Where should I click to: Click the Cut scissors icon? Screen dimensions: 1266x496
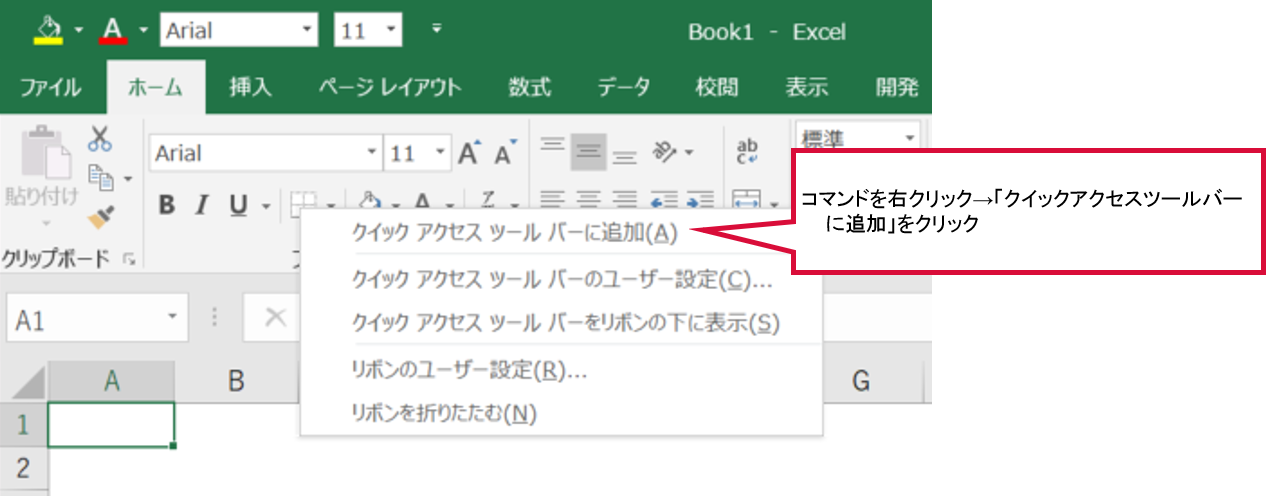click(99, 137)
